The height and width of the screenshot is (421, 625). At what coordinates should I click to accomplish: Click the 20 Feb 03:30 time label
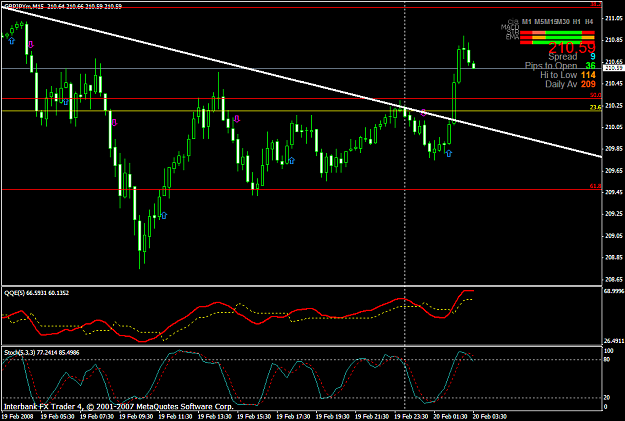(x=490, y=417)
